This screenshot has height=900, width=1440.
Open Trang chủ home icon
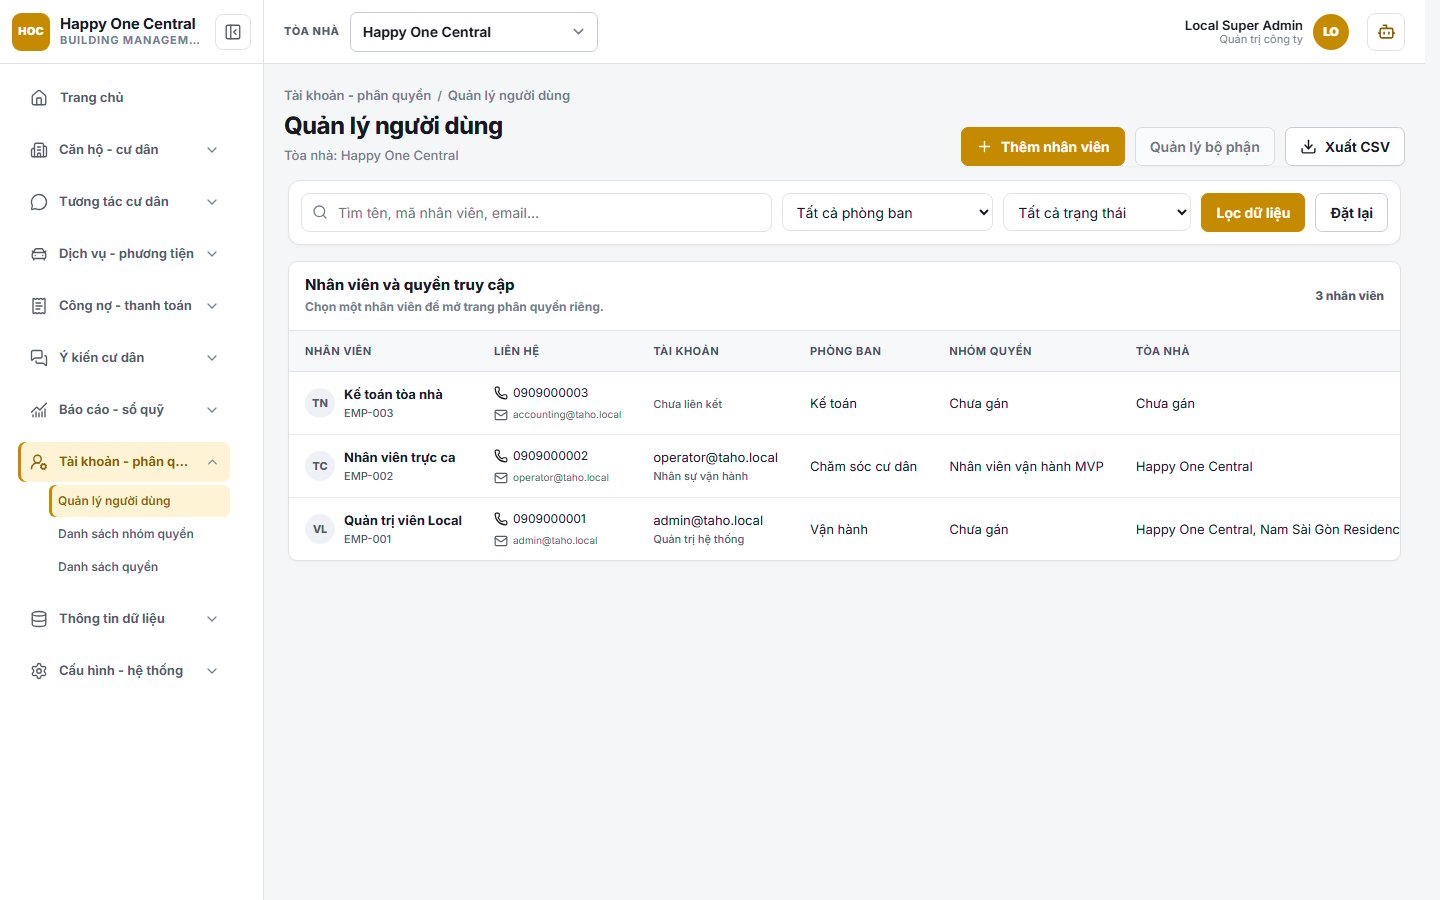coord(39,97)
